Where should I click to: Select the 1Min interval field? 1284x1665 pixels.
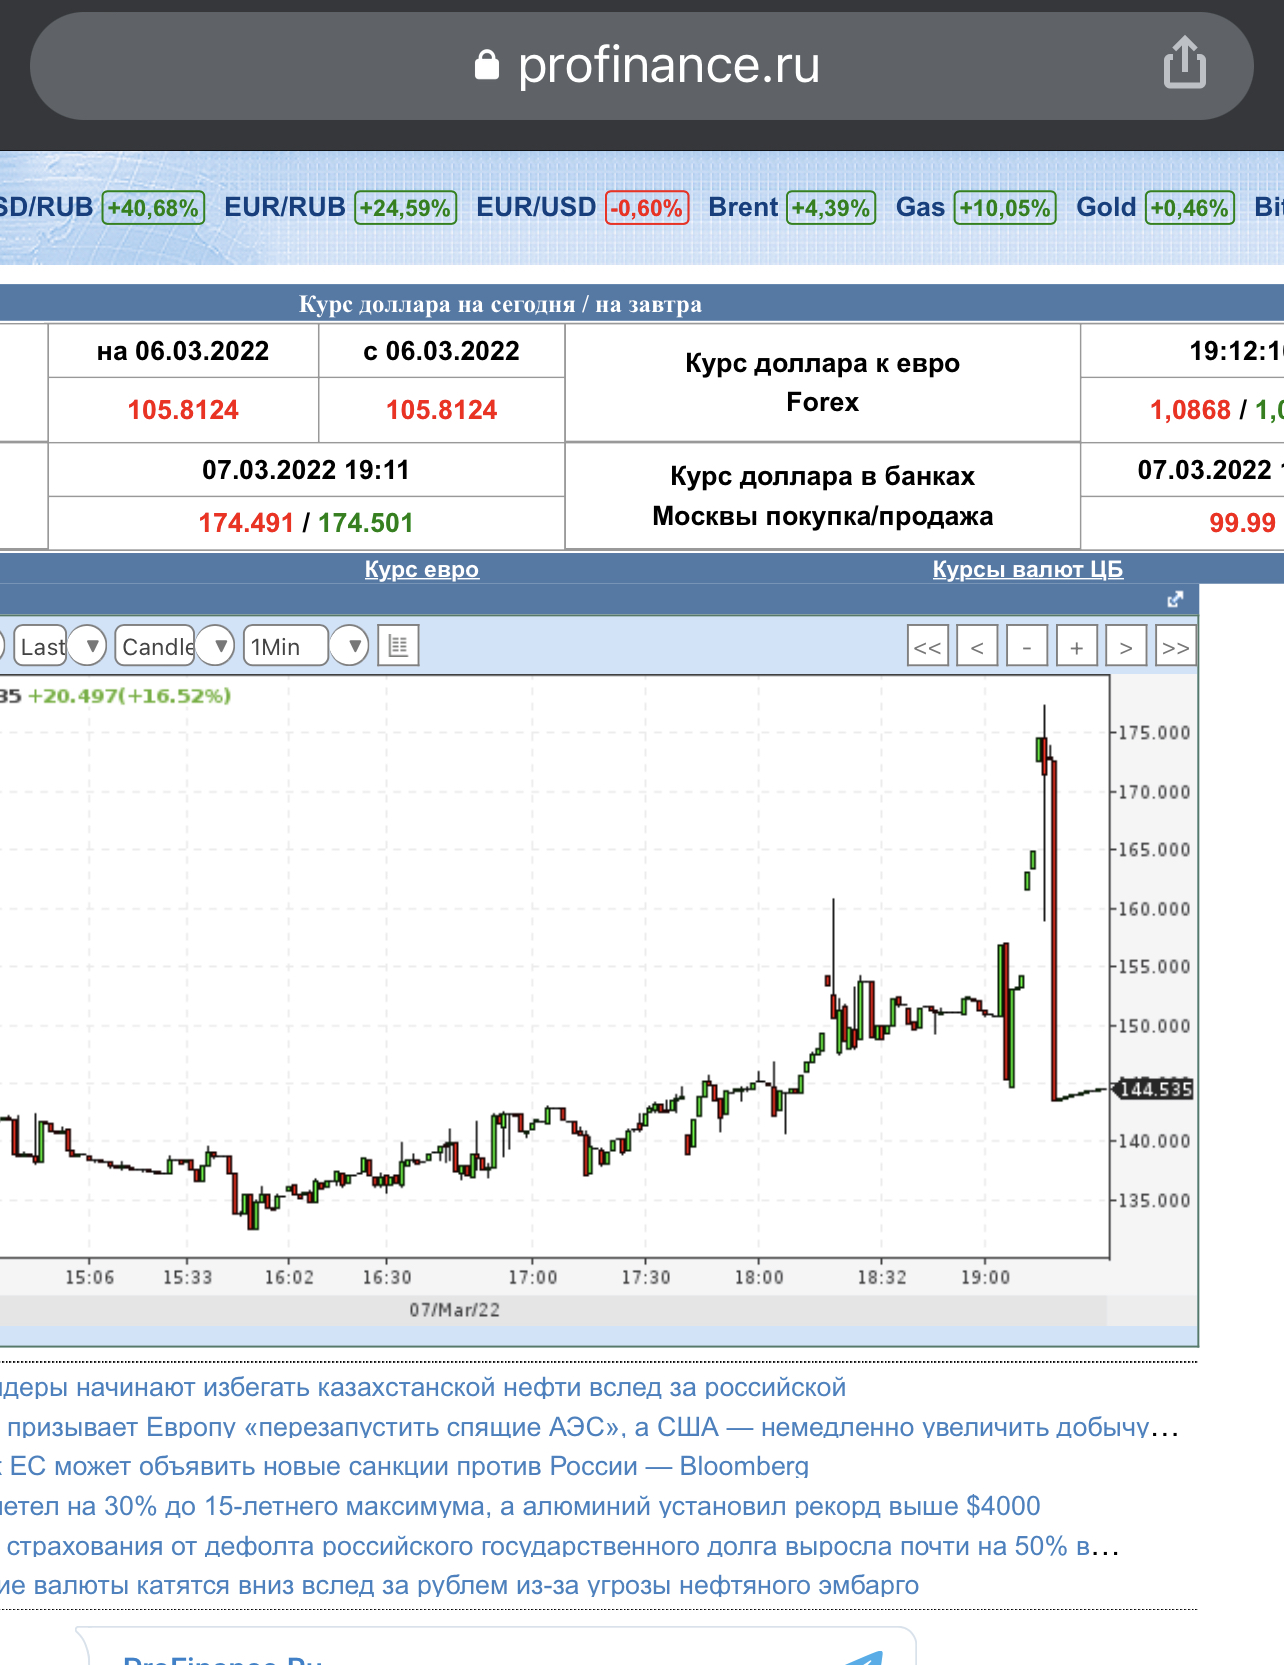[x=286, y=646]
